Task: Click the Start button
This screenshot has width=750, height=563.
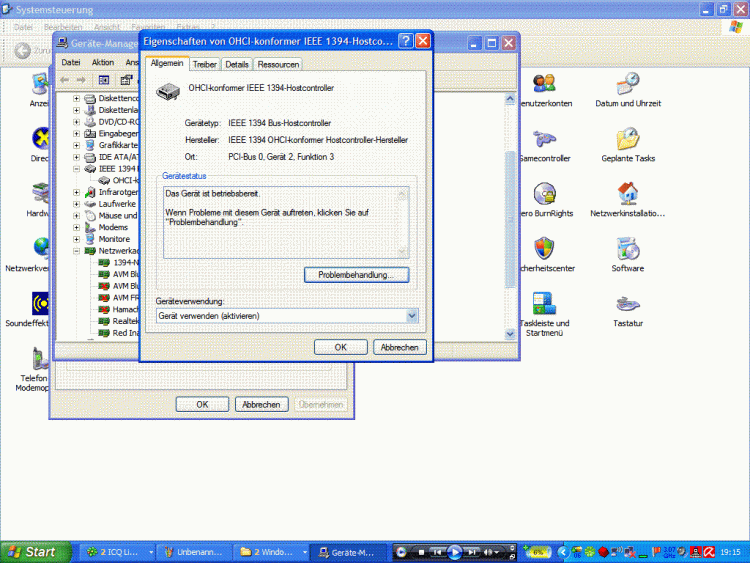Action: coord(35,552)
